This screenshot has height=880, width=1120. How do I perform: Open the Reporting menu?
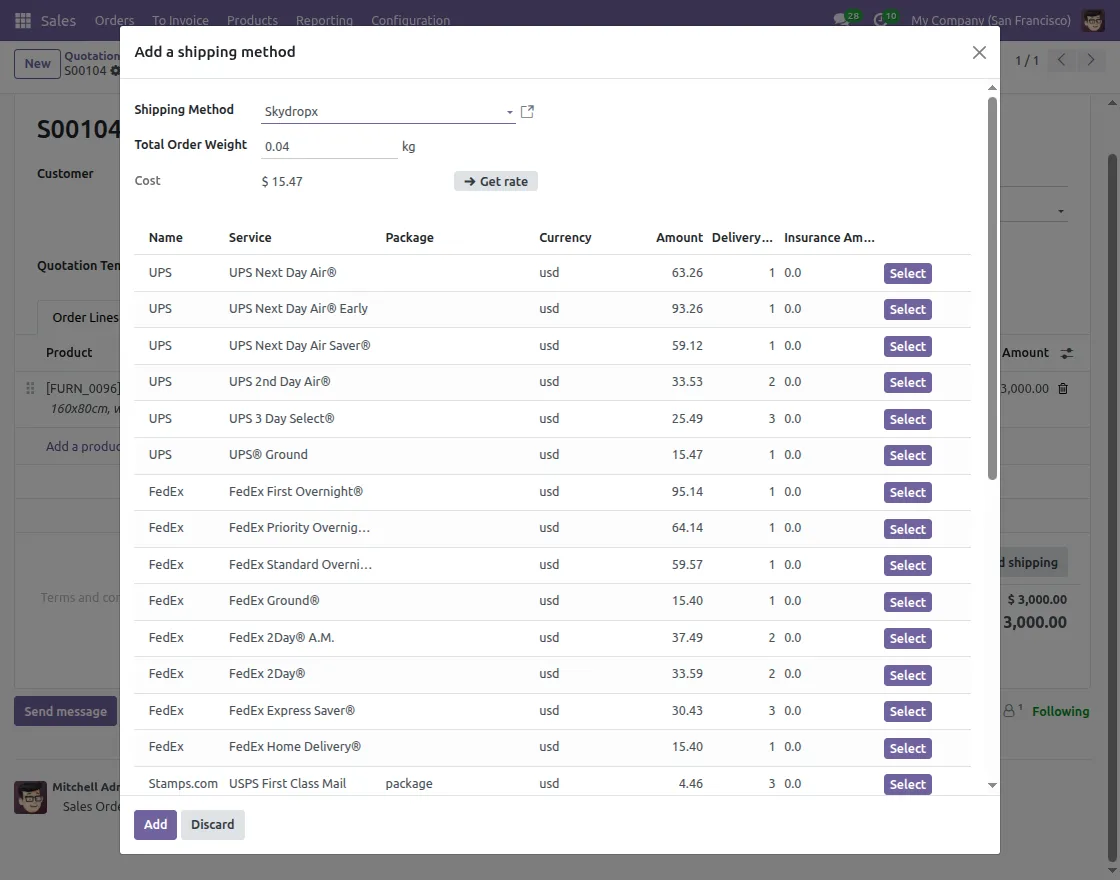(x=326, y=20)
